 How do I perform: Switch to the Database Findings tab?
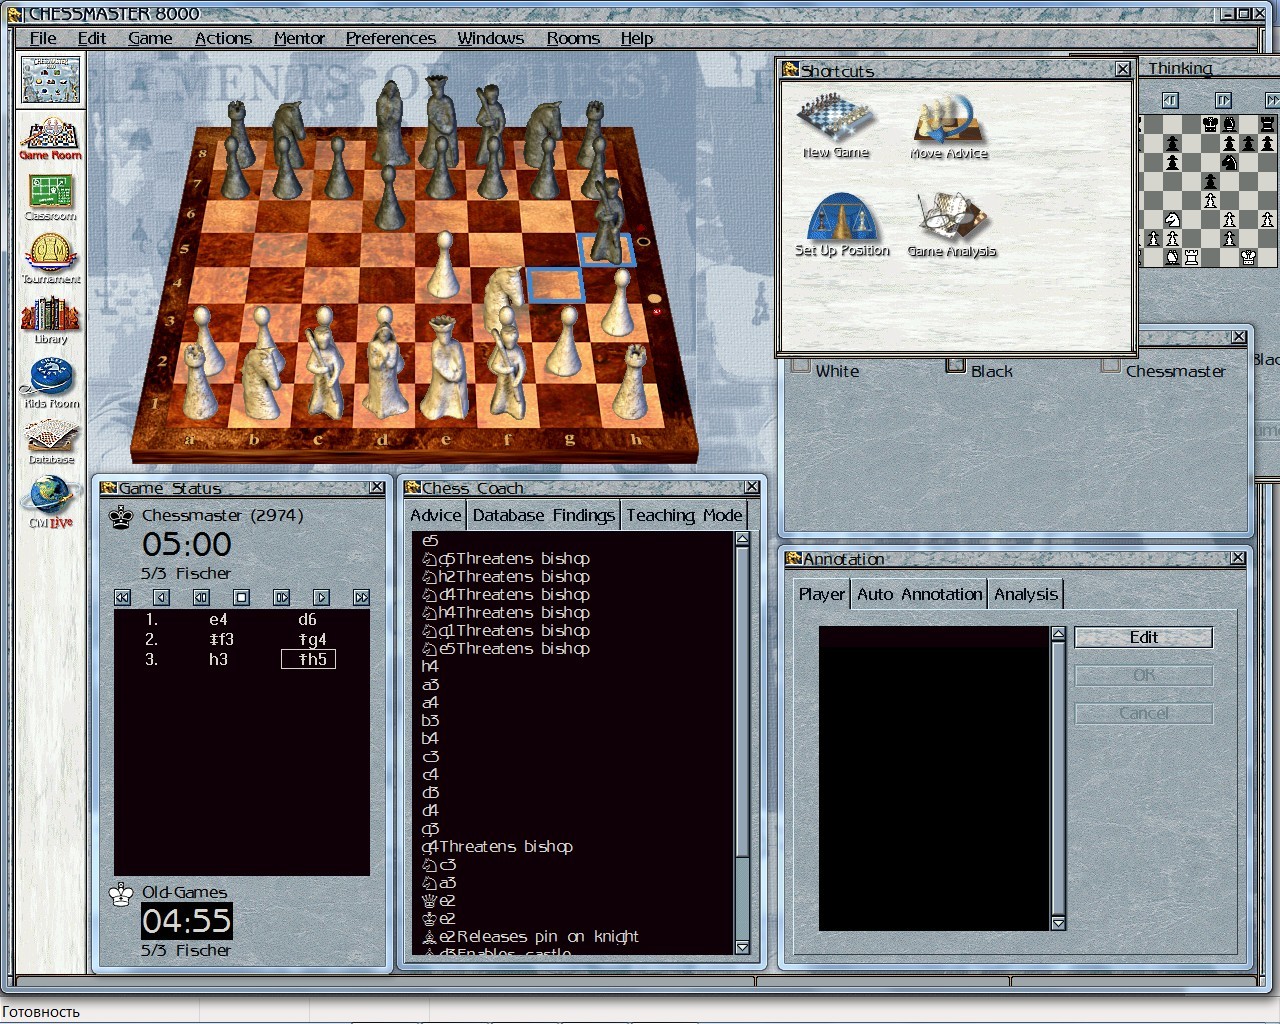pos(543,515)
